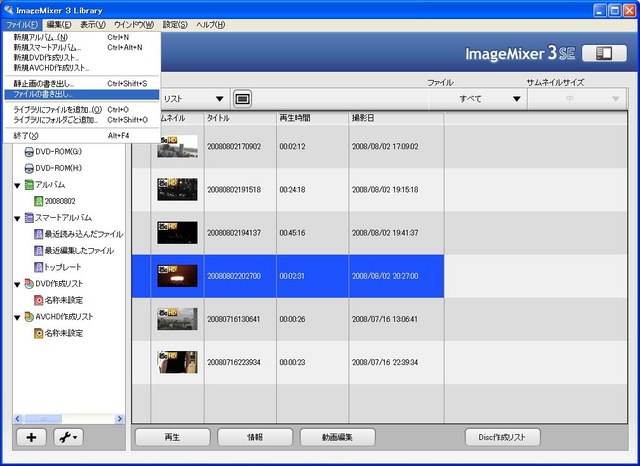Select DVD-ROM(G:) drive icon
Viewport: 640px width, 466px height.
[x=29, y=152]
